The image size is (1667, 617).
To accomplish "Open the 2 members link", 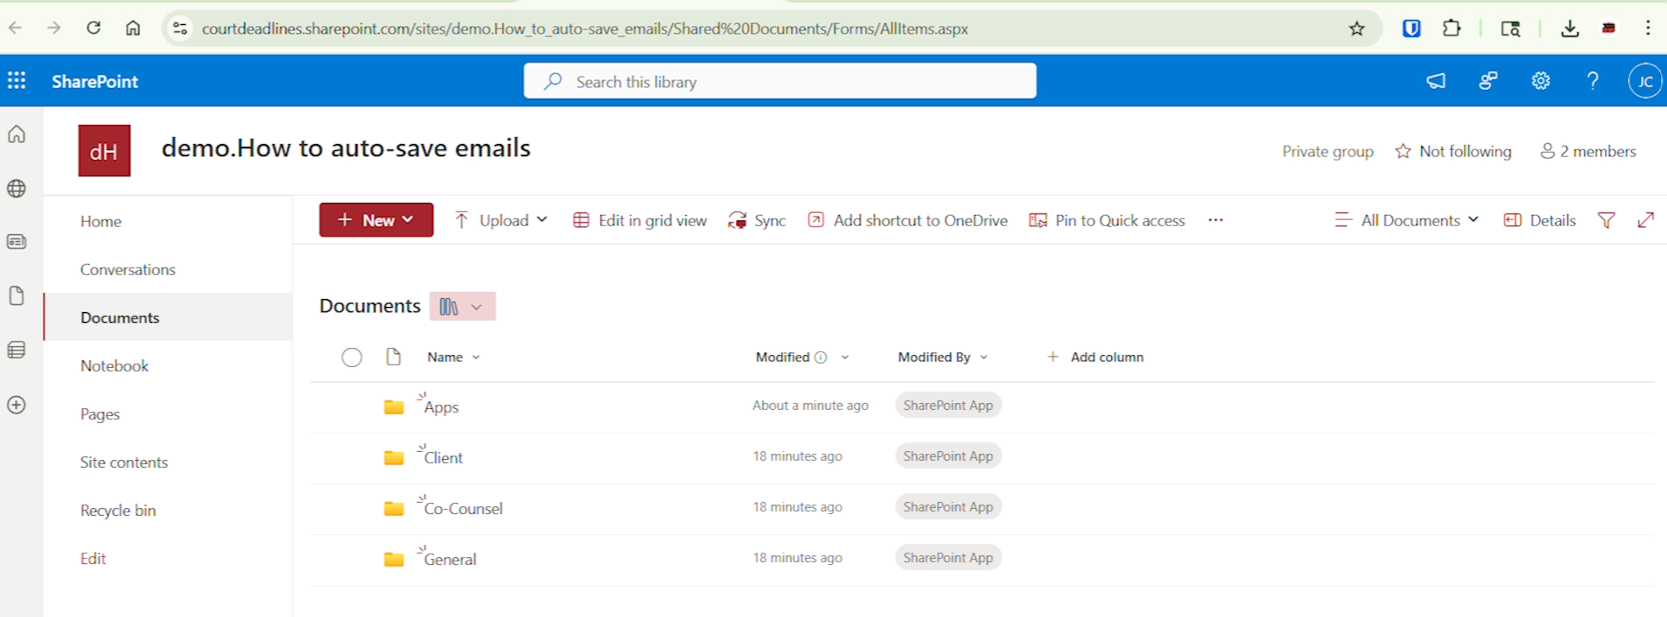I will click(x=1588, y=151).
